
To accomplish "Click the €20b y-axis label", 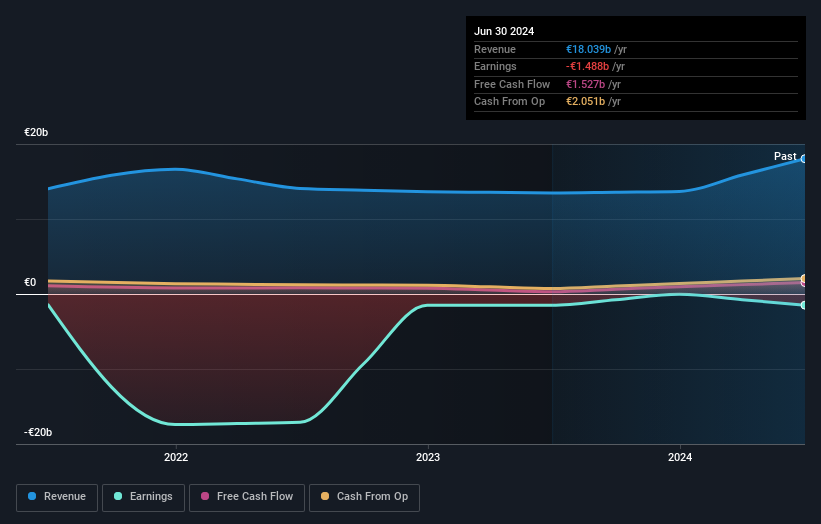I will click(36, 132).
